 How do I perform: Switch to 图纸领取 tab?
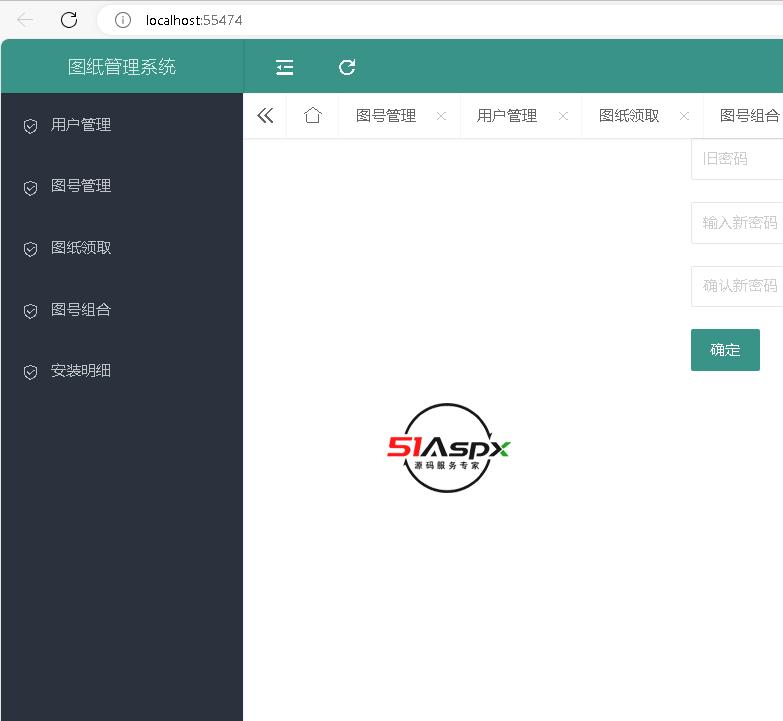629,116
